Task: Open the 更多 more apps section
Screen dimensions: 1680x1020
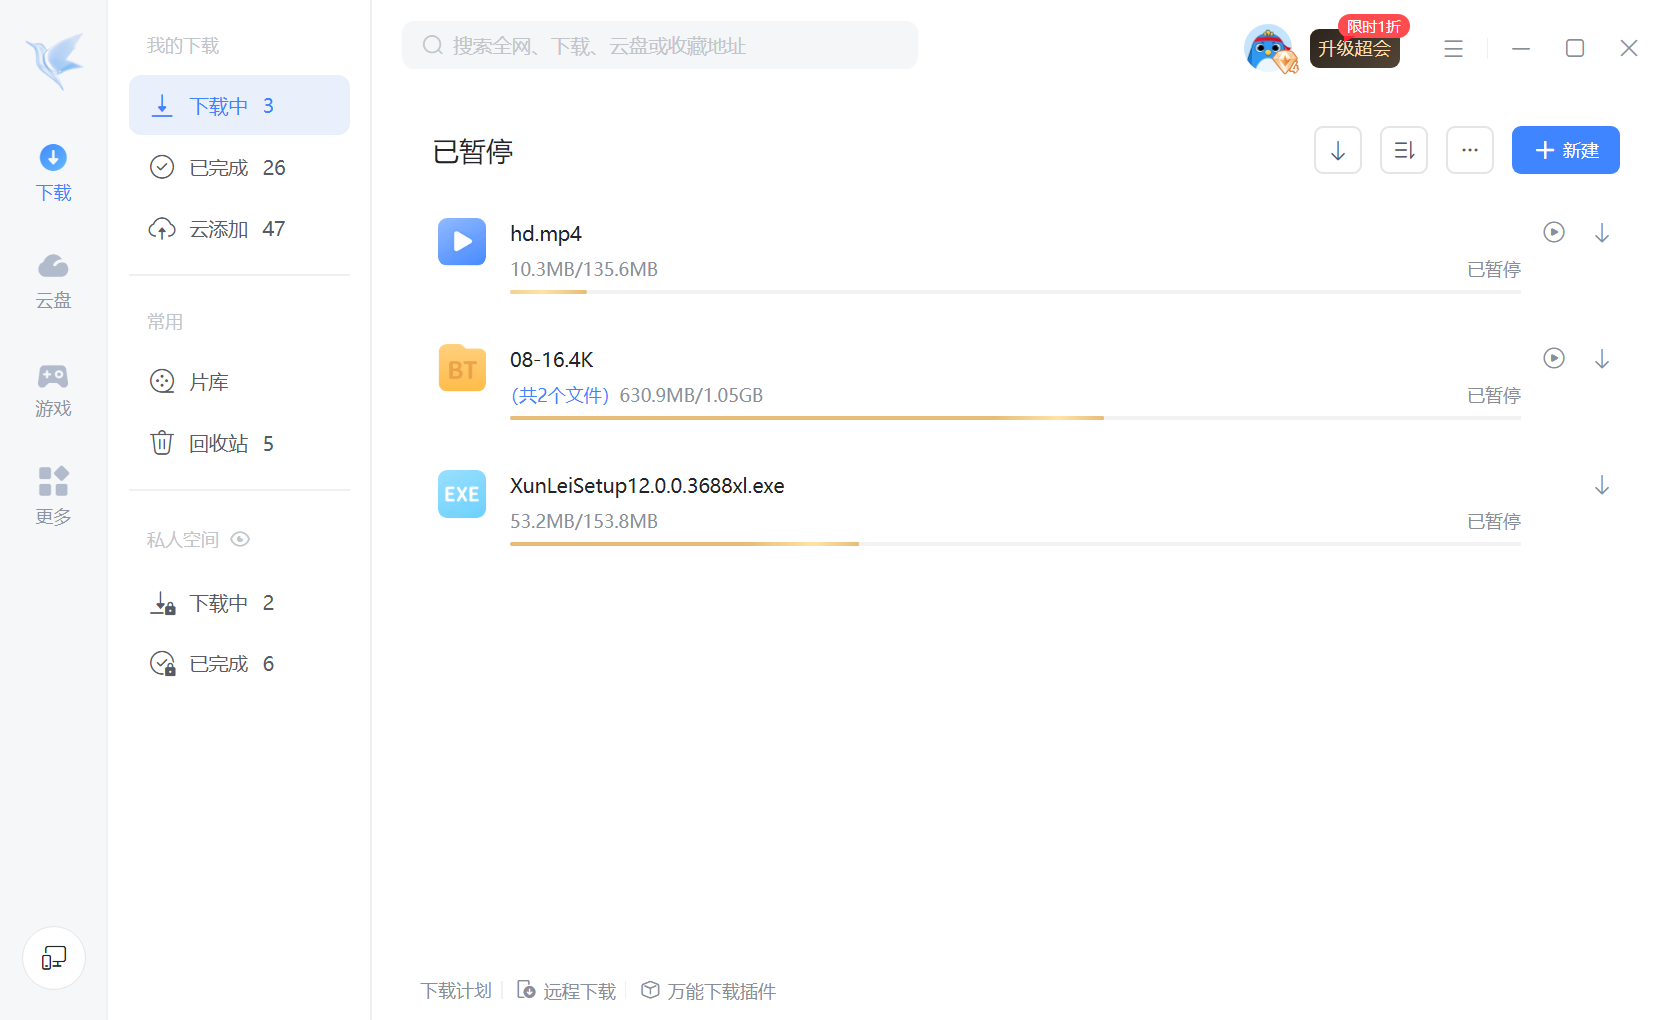Action: coord(53,496)
